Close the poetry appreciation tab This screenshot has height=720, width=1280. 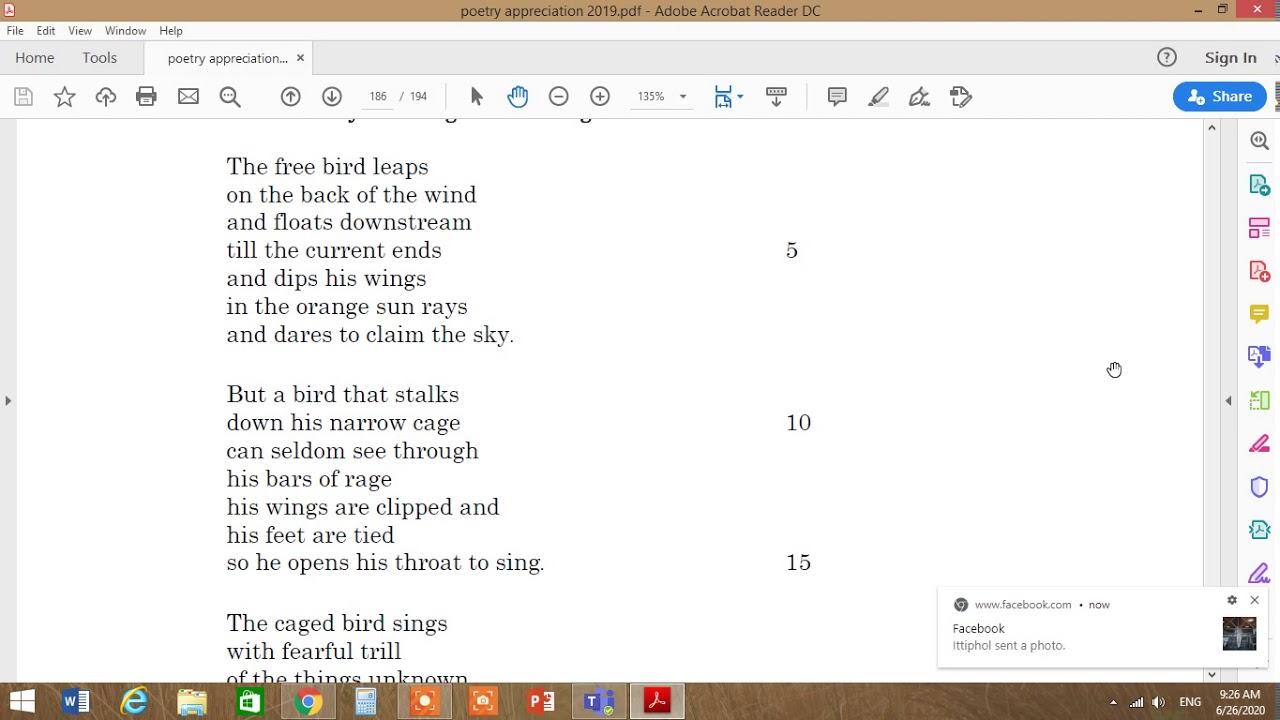(x=300, y=58)
